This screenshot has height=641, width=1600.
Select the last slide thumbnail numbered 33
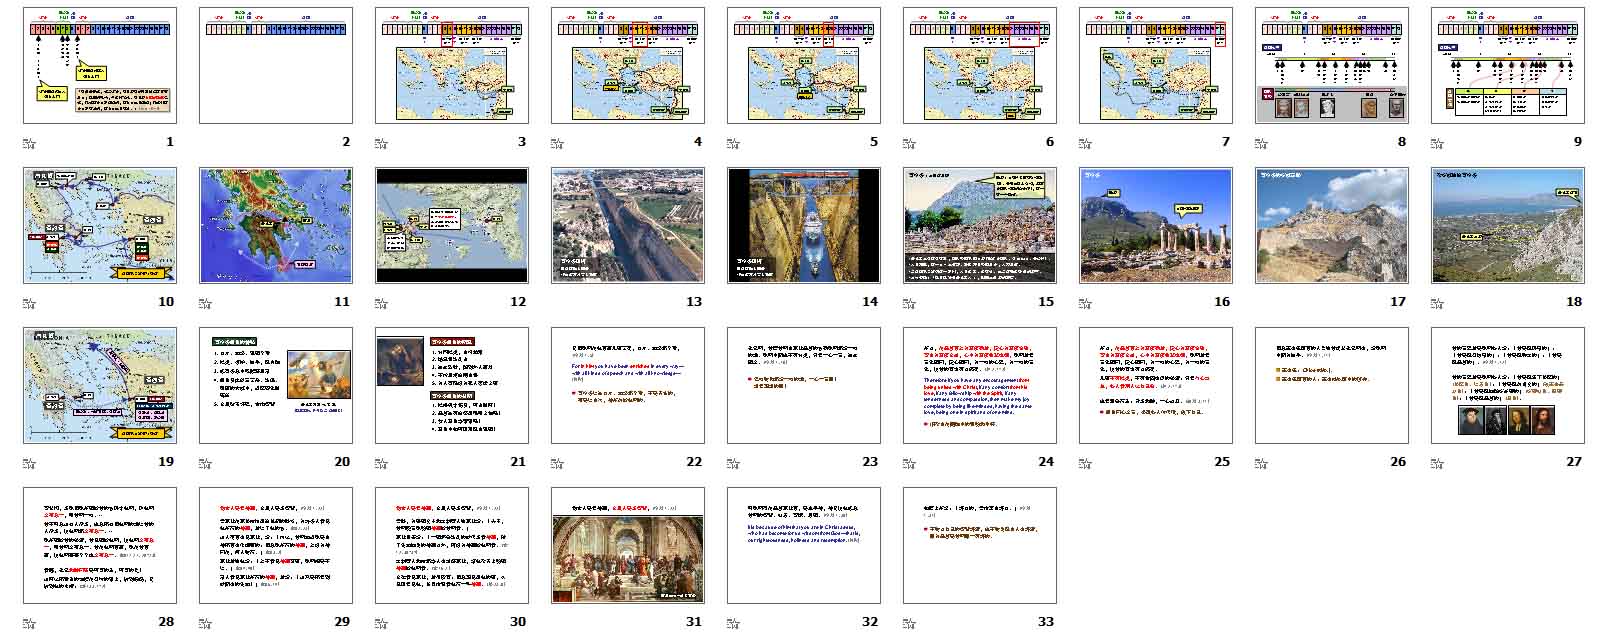click(980, 546)
